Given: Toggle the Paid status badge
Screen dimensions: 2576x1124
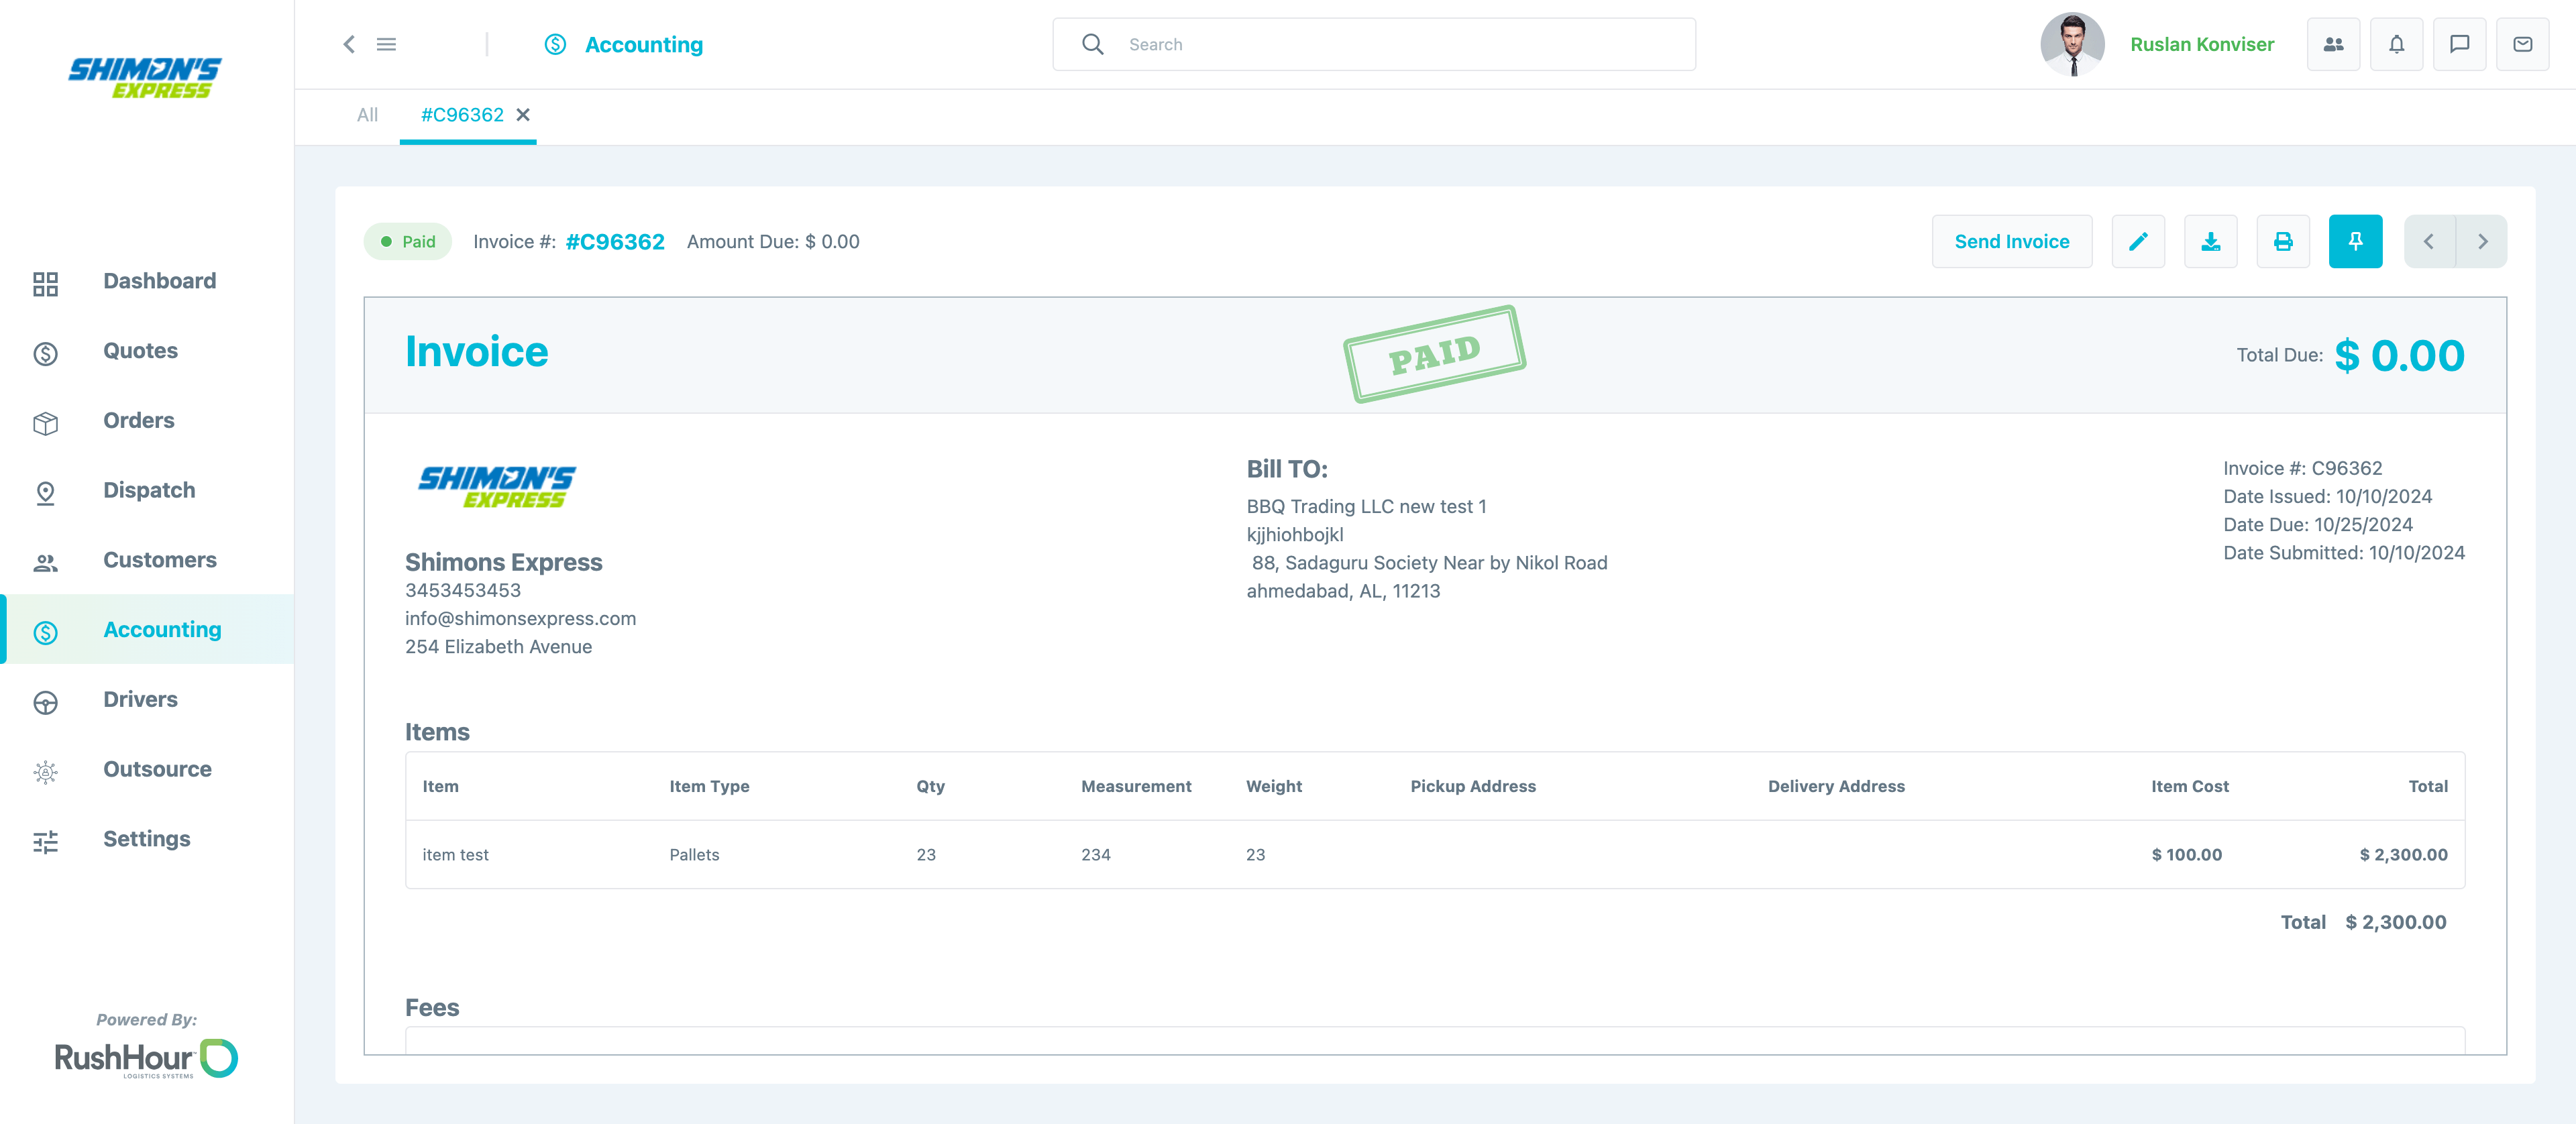Looking at the screenshot, I should click(407, 241).
